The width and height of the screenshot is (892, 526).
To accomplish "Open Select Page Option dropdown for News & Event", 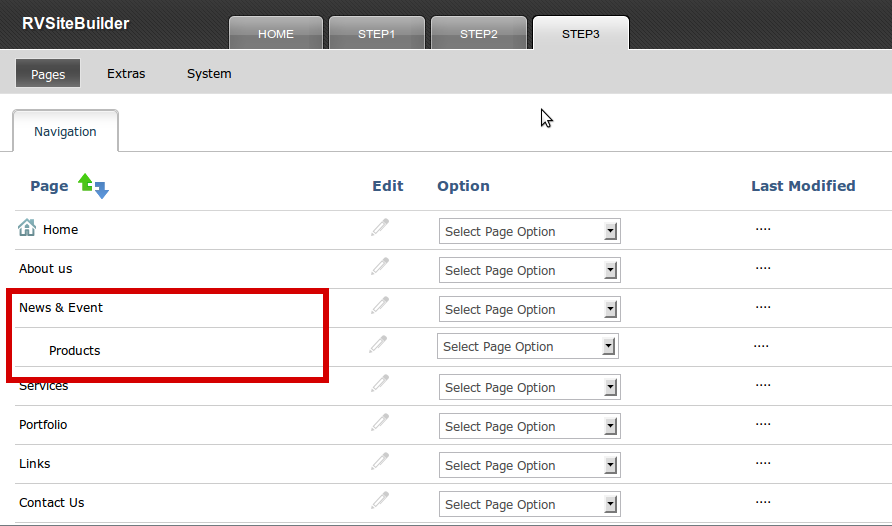I will click(x=530, y=309).
